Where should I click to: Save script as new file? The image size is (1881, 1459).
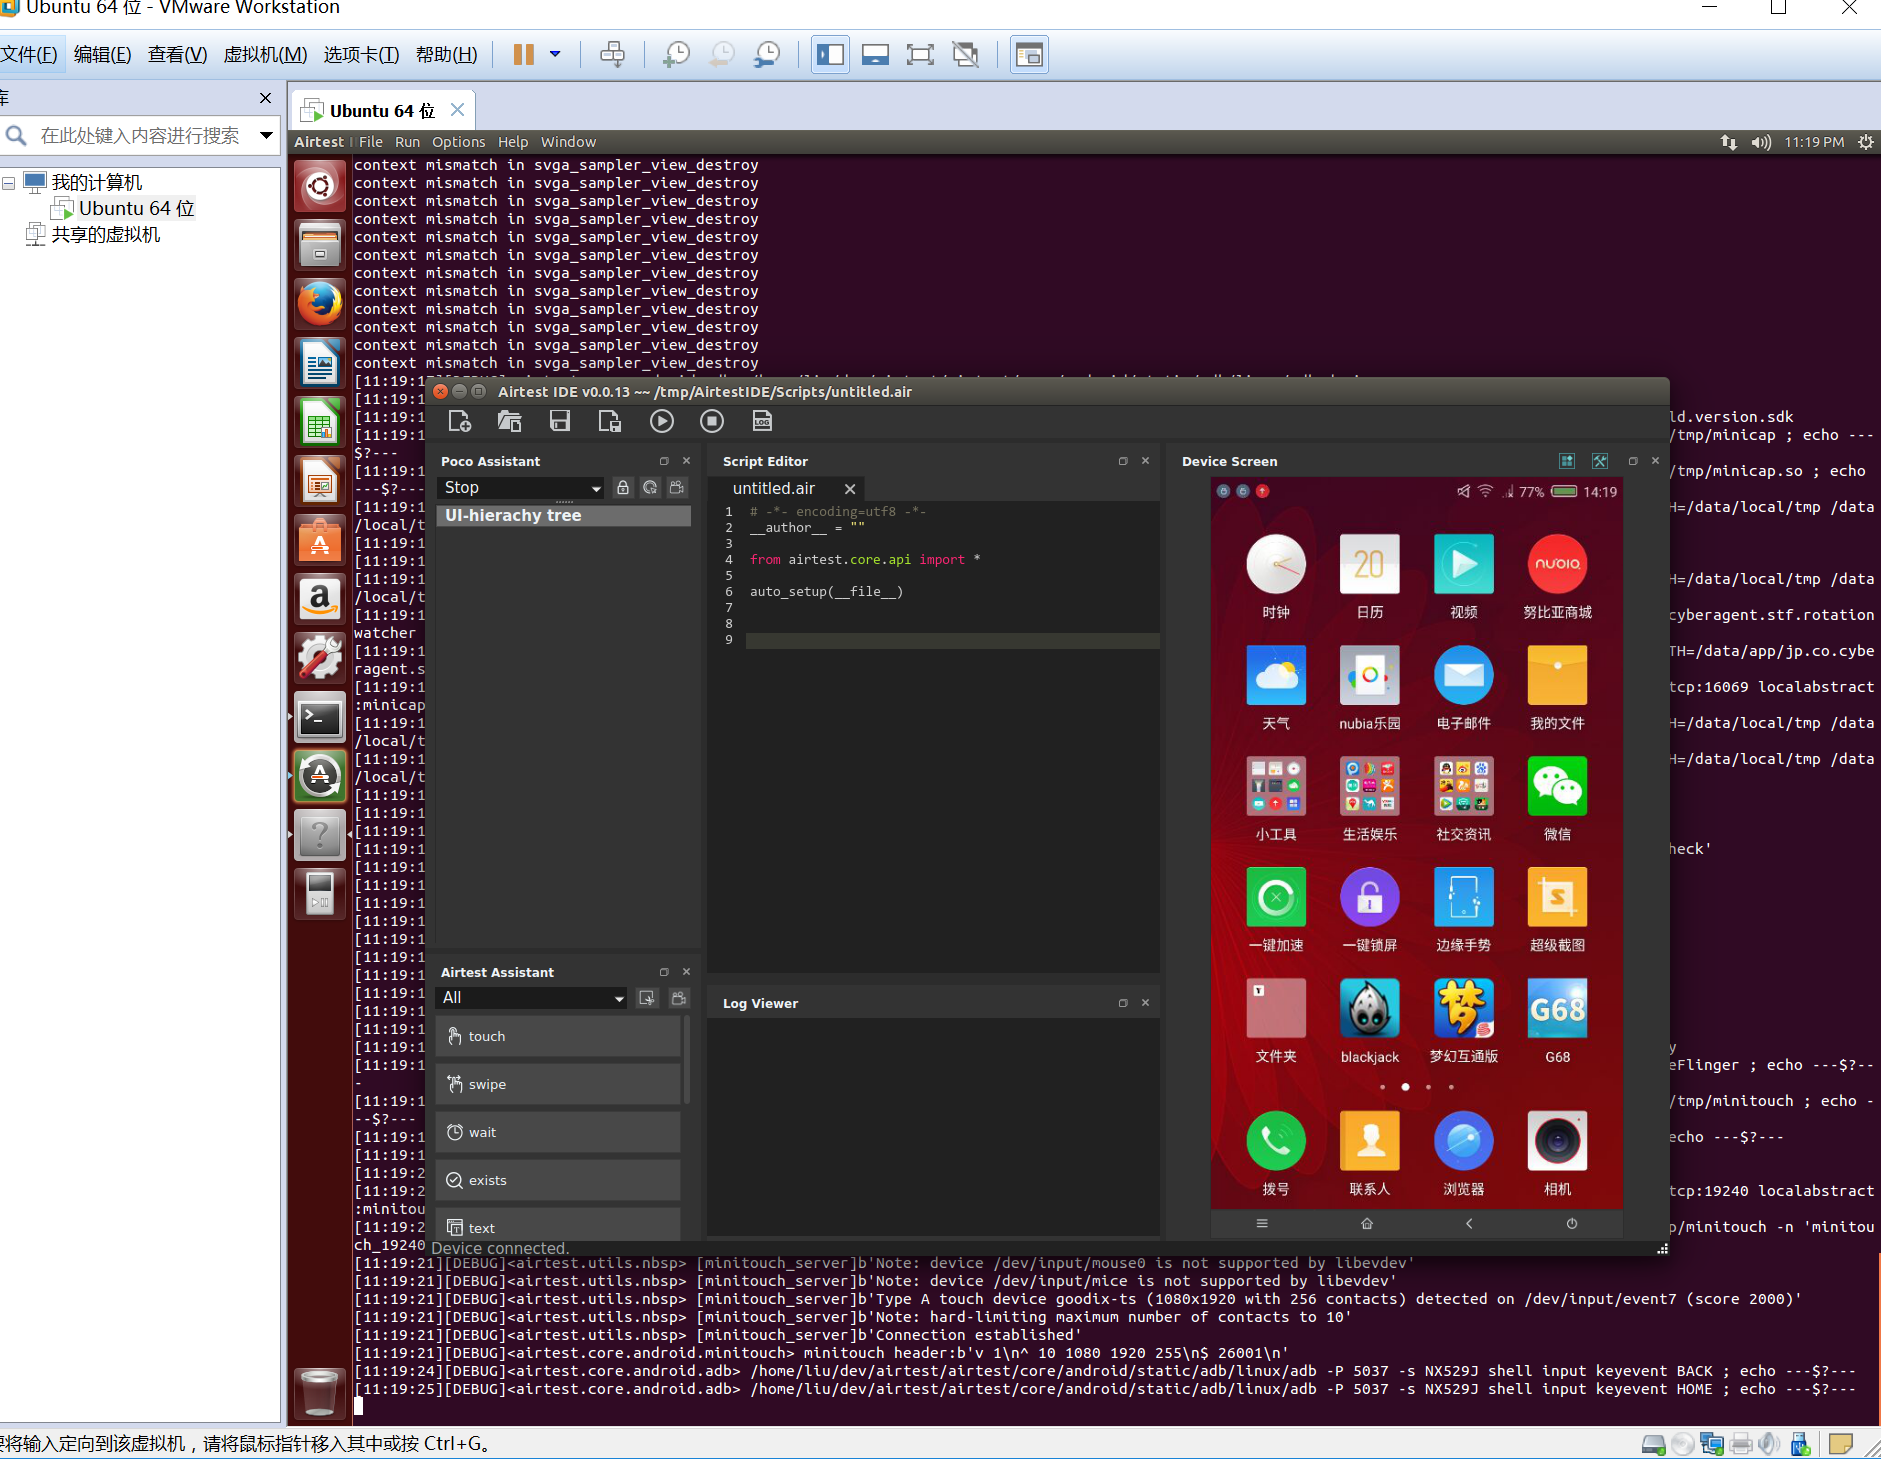[609, 421]
